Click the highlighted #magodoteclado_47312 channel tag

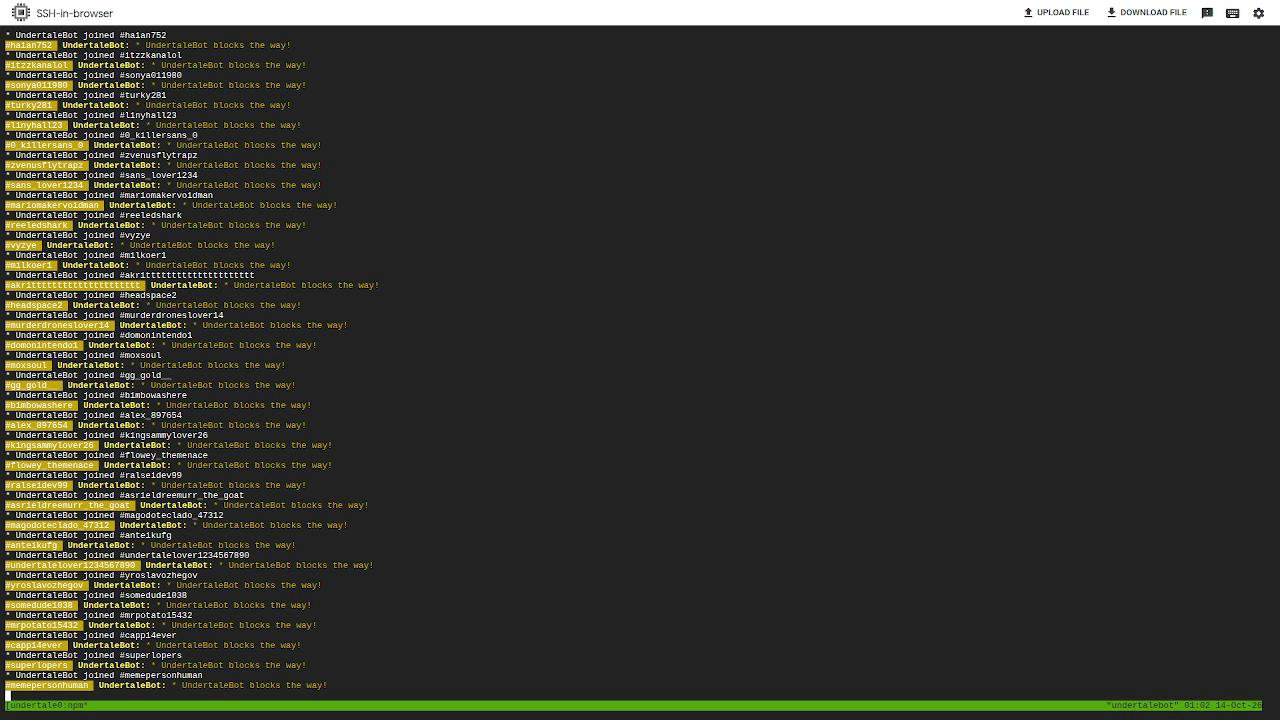coord(59,525)
